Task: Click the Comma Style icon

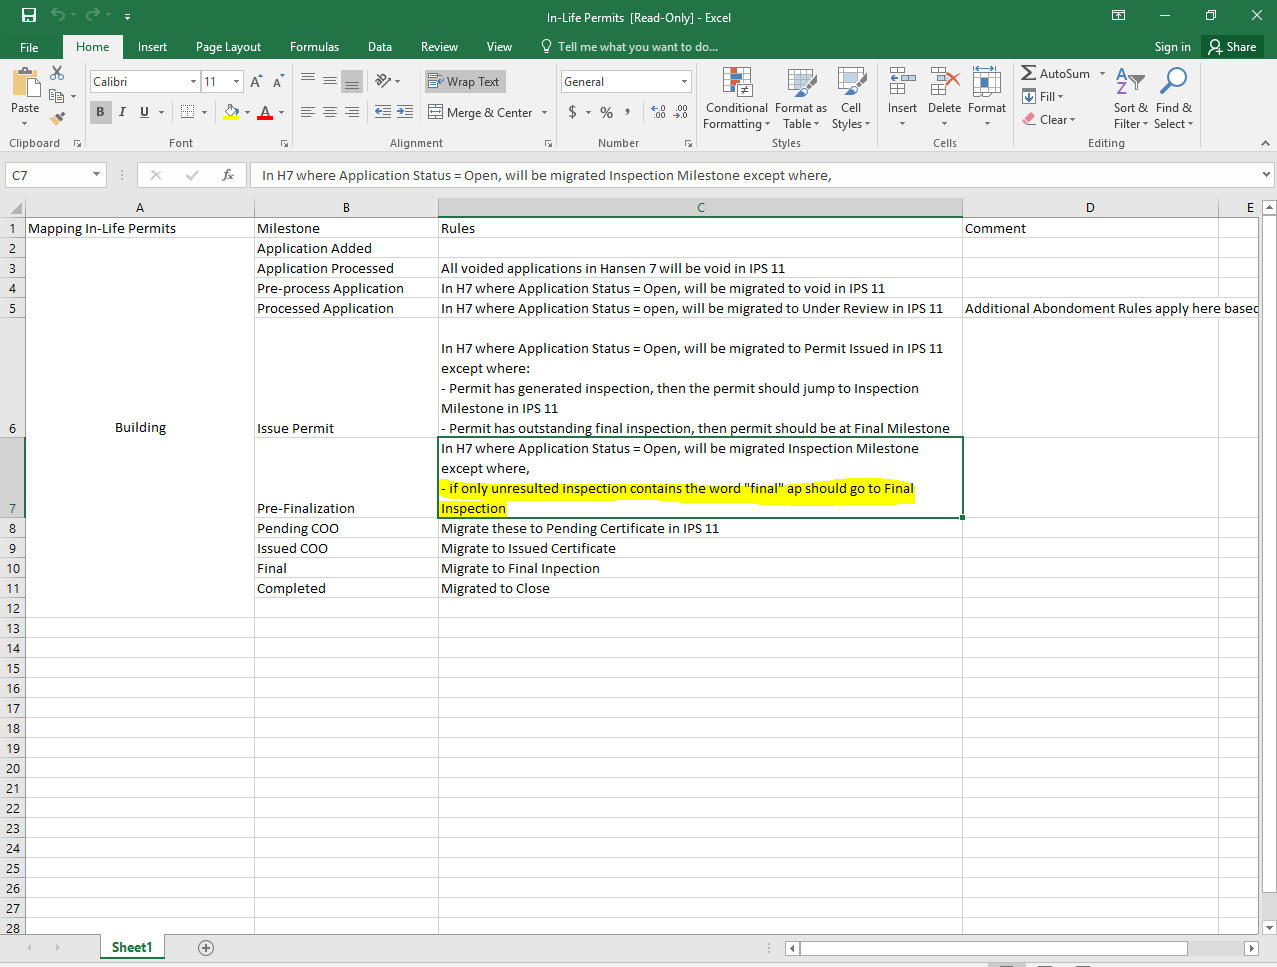Action: (x=628, y=112)
